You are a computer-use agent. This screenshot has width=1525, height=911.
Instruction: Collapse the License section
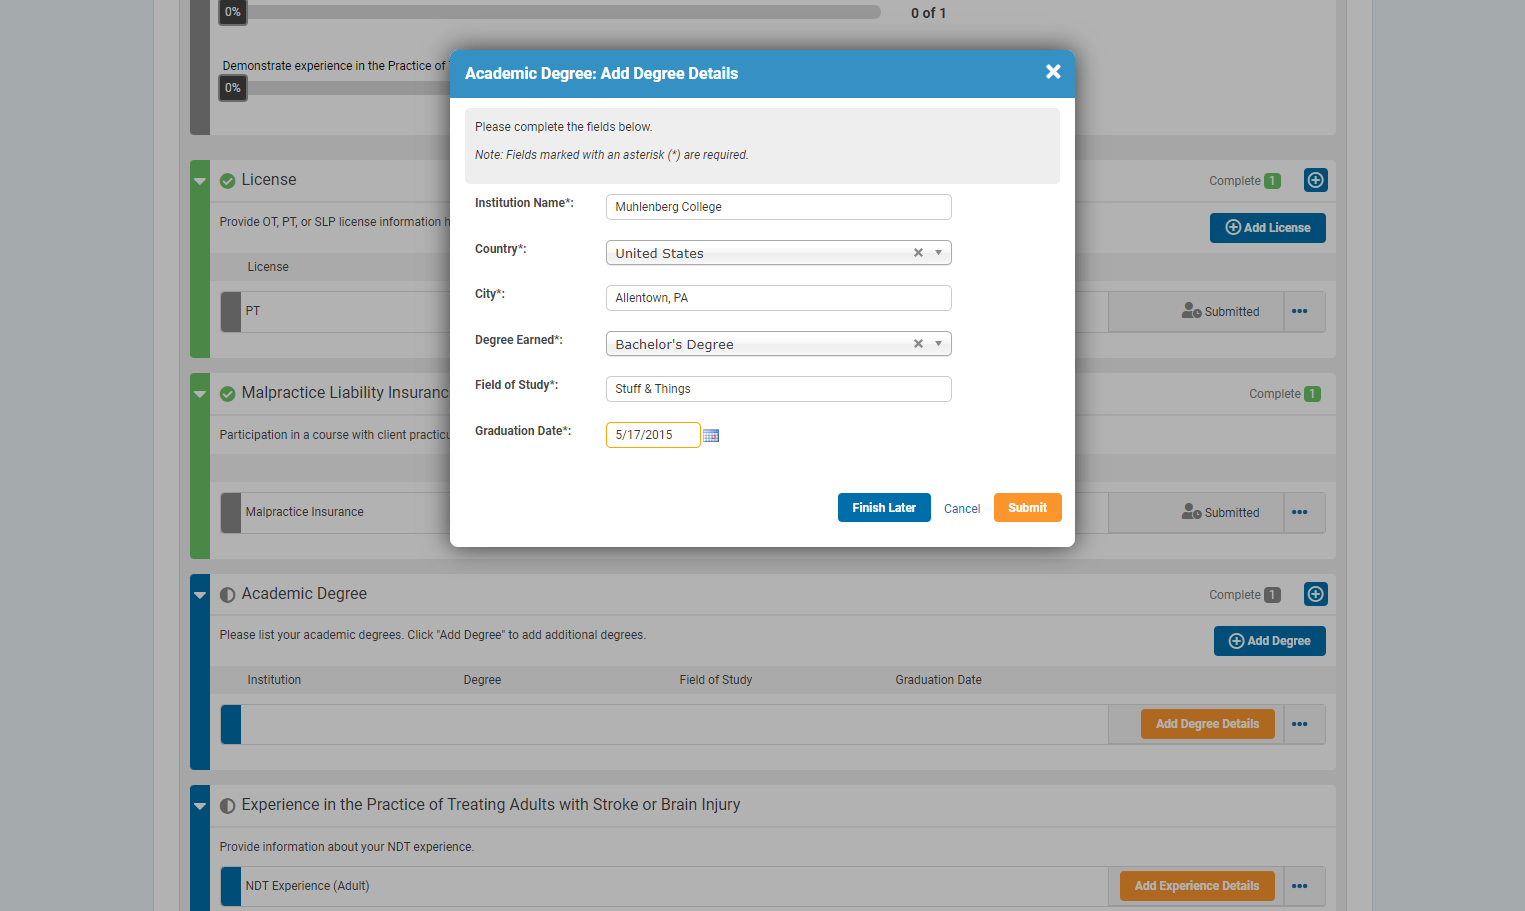[200, 181]
